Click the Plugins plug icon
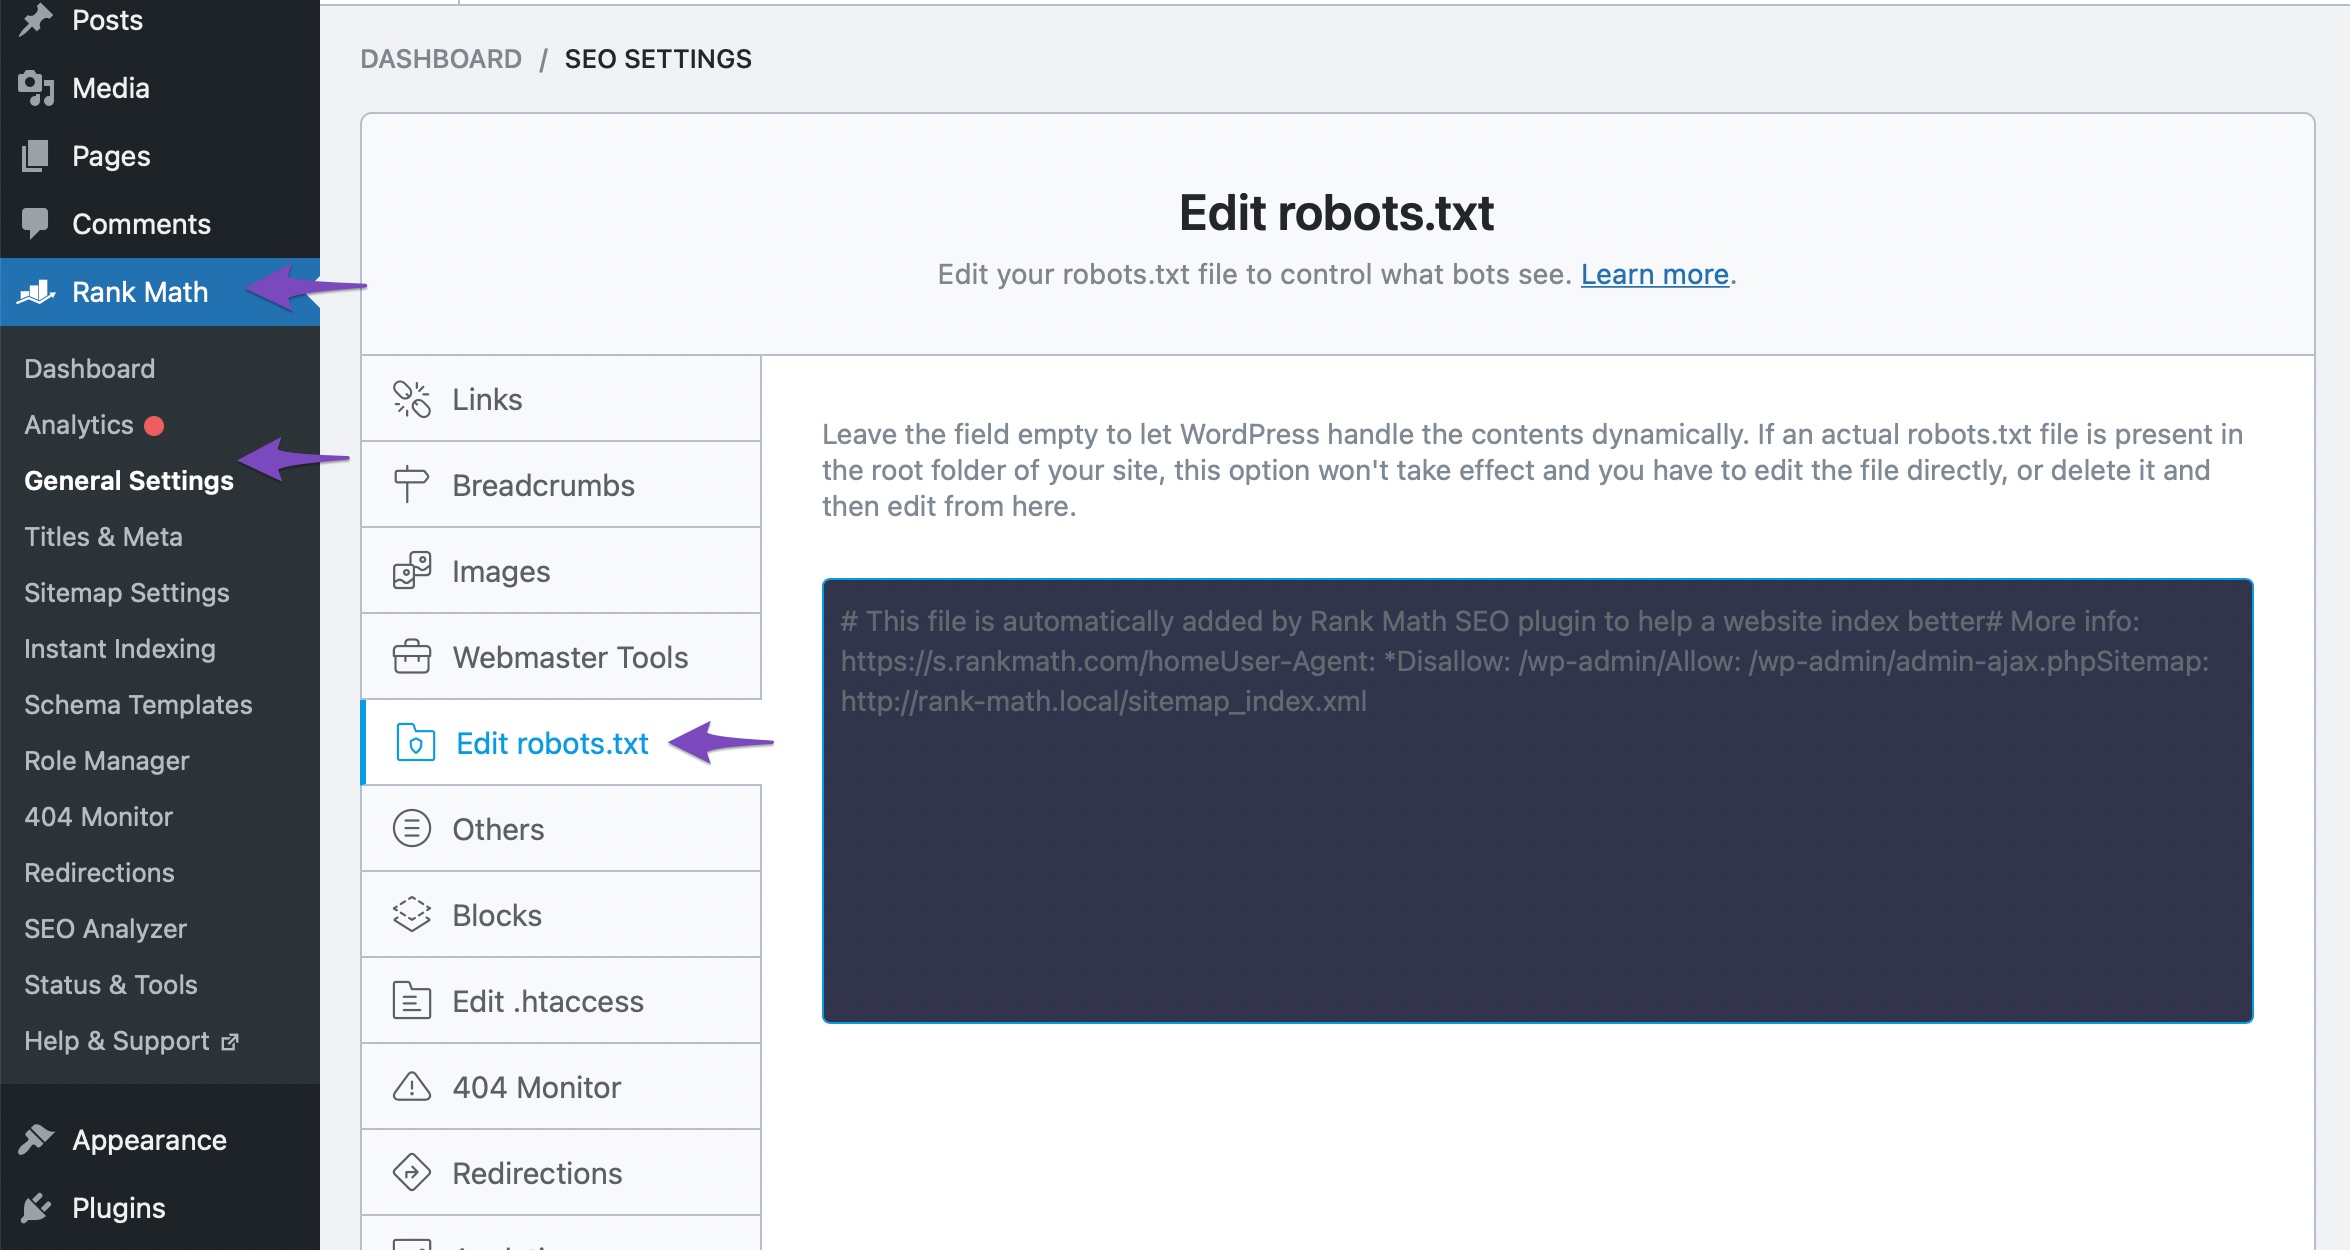2350x1250 pixels. 36,1207
